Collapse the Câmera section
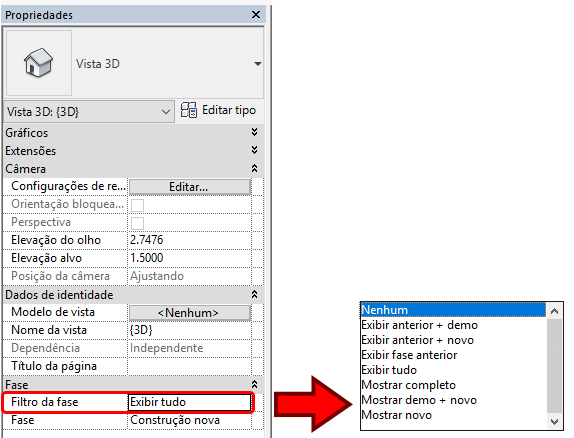 click(x=254, y=168)
